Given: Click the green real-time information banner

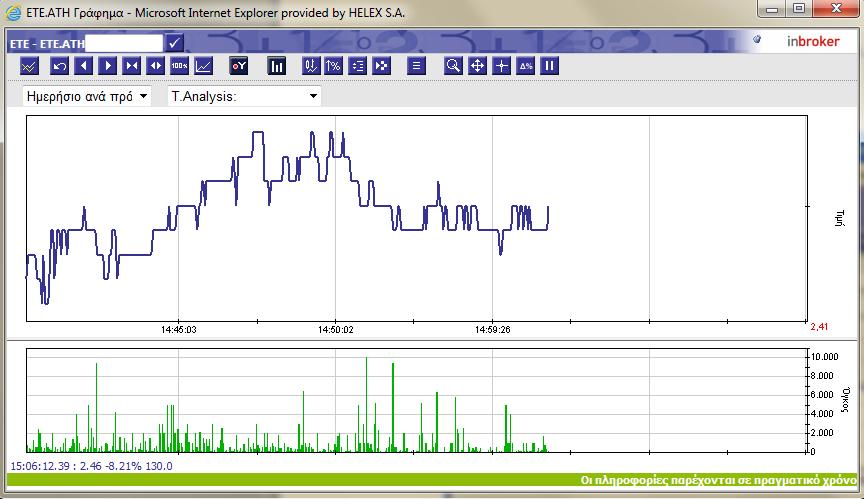Looking at the screenshot, I should click(x=432, y=480).
